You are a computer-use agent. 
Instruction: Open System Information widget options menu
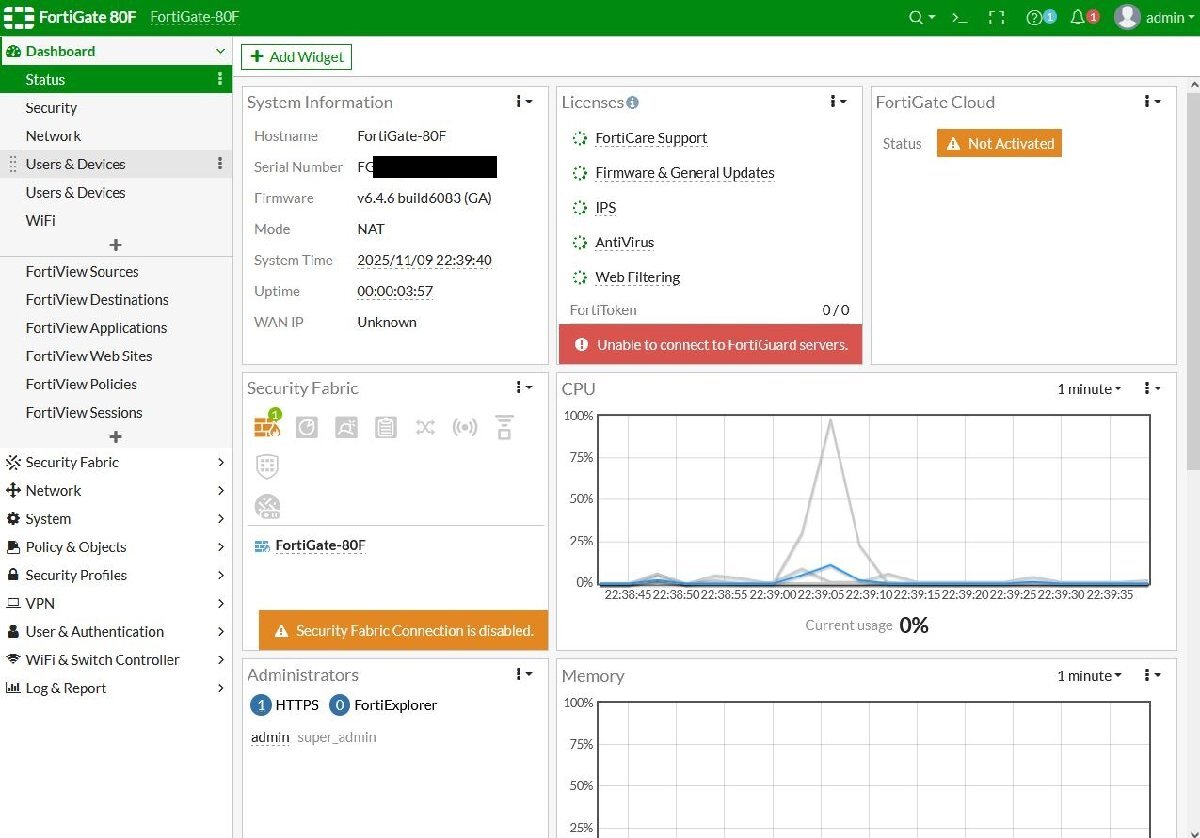524,102
